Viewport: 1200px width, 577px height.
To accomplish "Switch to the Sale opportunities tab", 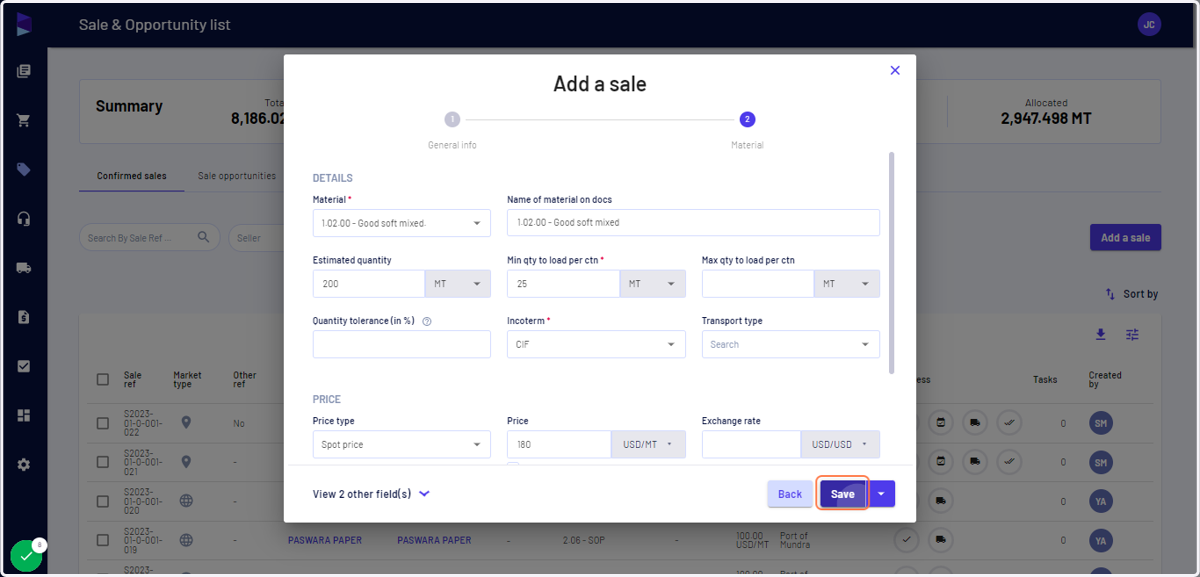I will pyautogui.click(x=237, y=176).
